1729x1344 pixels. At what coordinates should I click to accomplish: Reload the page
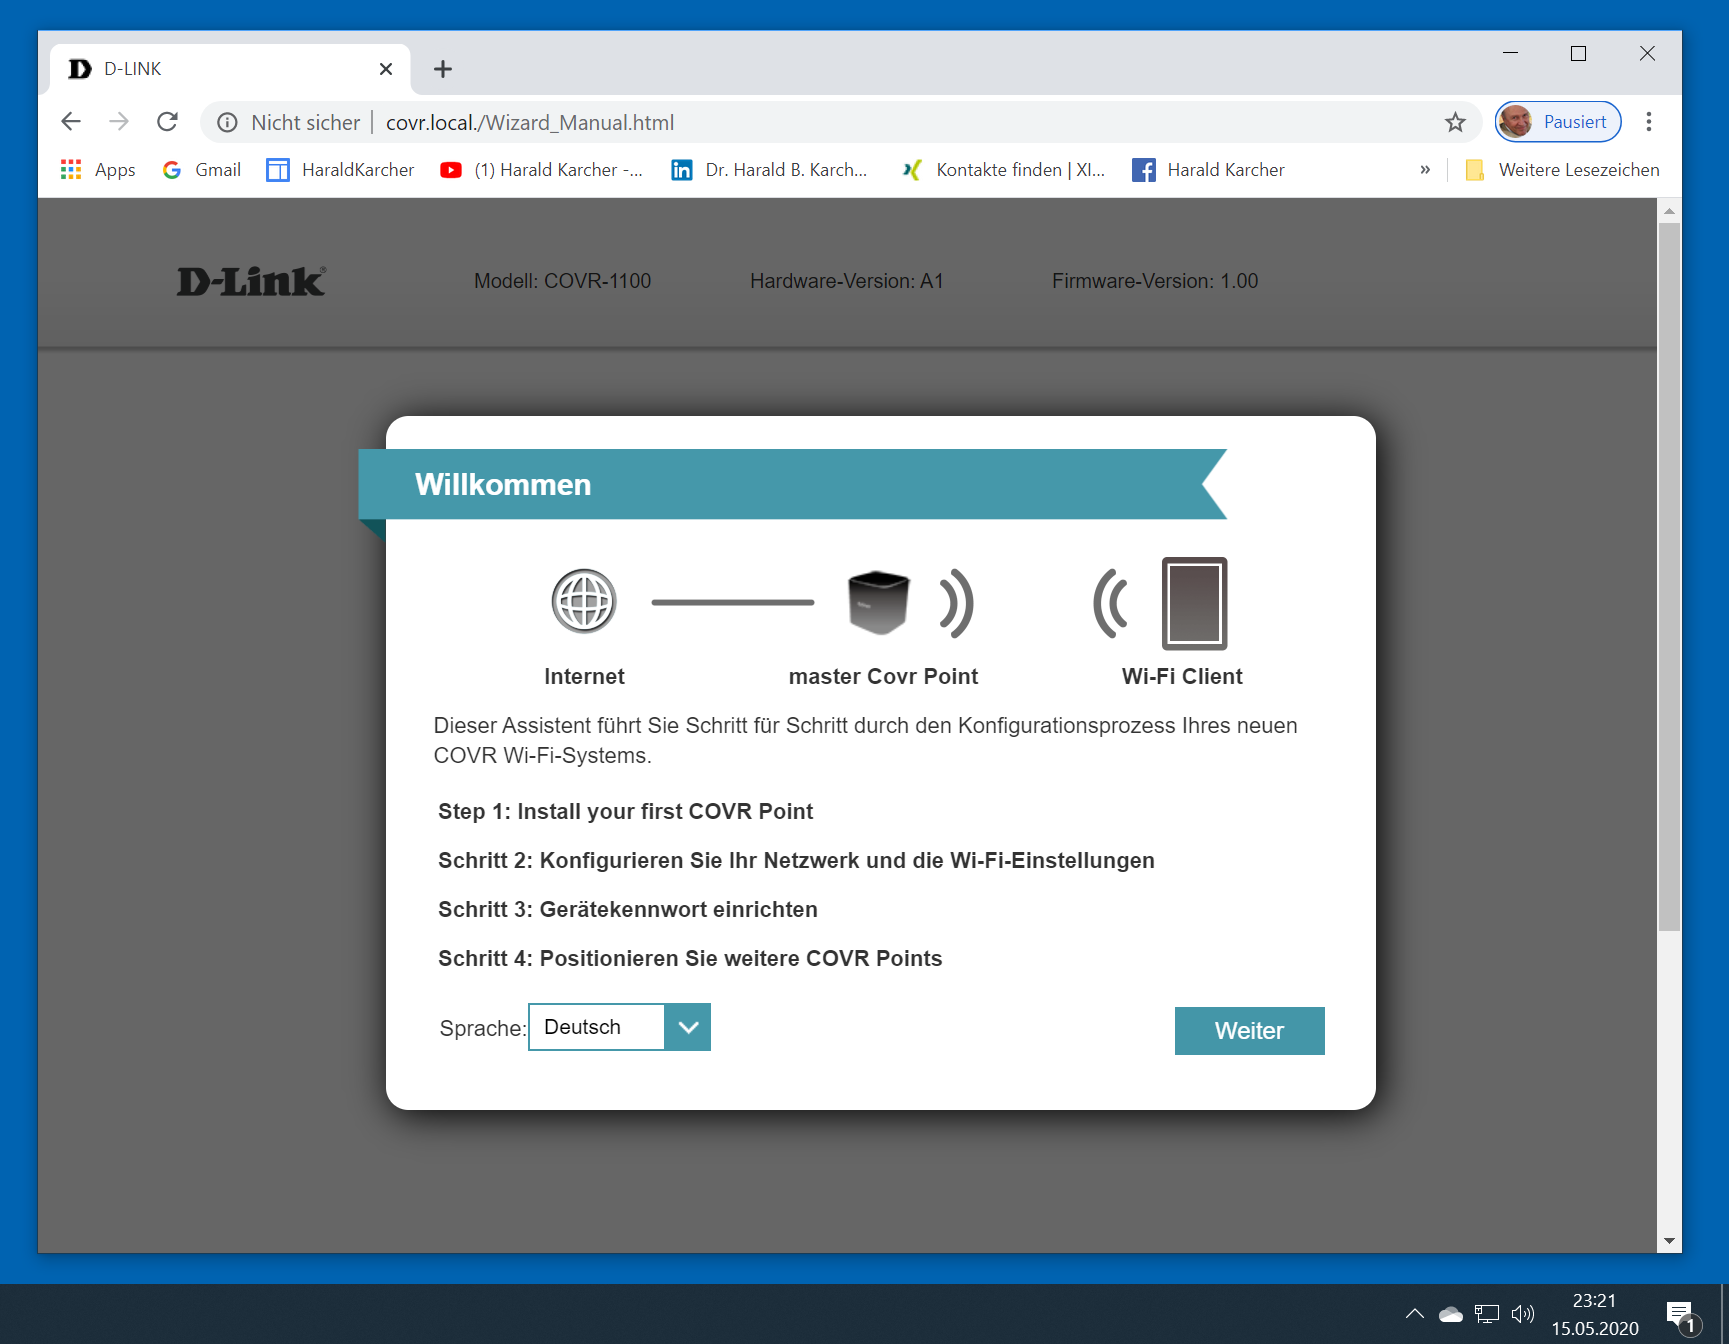pyautogui.click(x=167, y=122)
